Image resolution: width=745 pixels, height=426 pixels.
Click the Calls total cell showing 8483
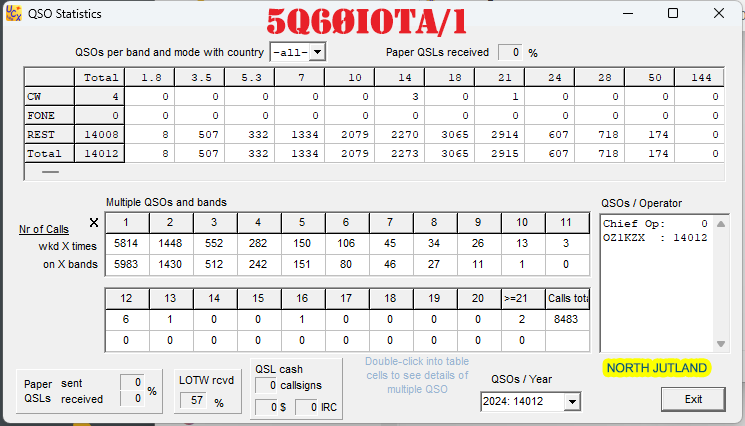click(568, 319)
